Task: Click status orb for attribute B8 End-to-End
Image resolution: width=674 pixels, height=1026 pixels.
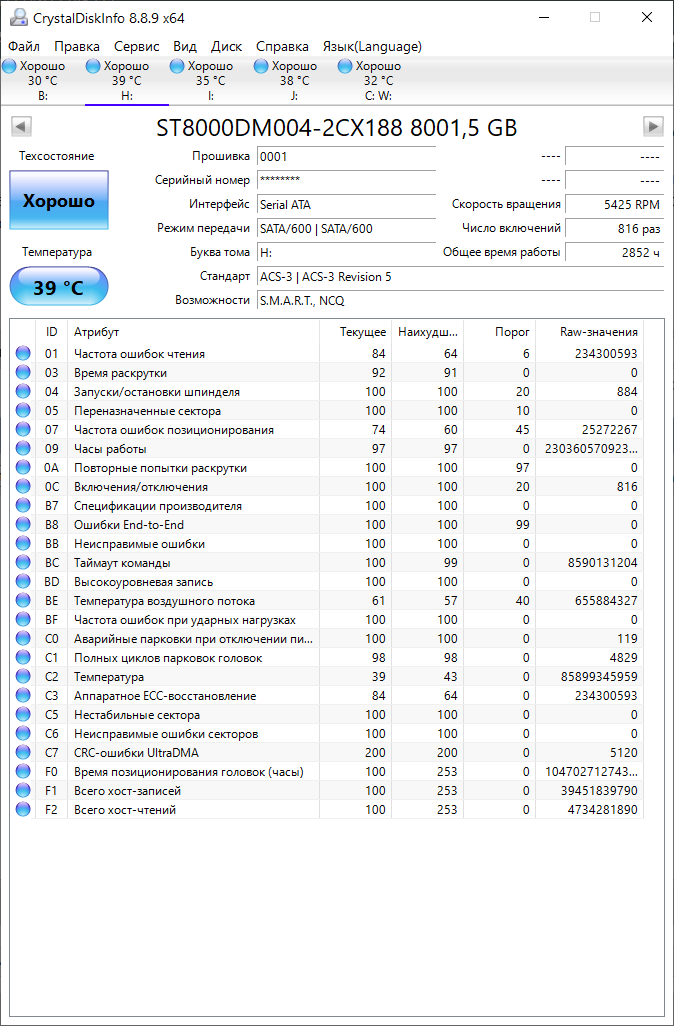Action: click(23, 524)
